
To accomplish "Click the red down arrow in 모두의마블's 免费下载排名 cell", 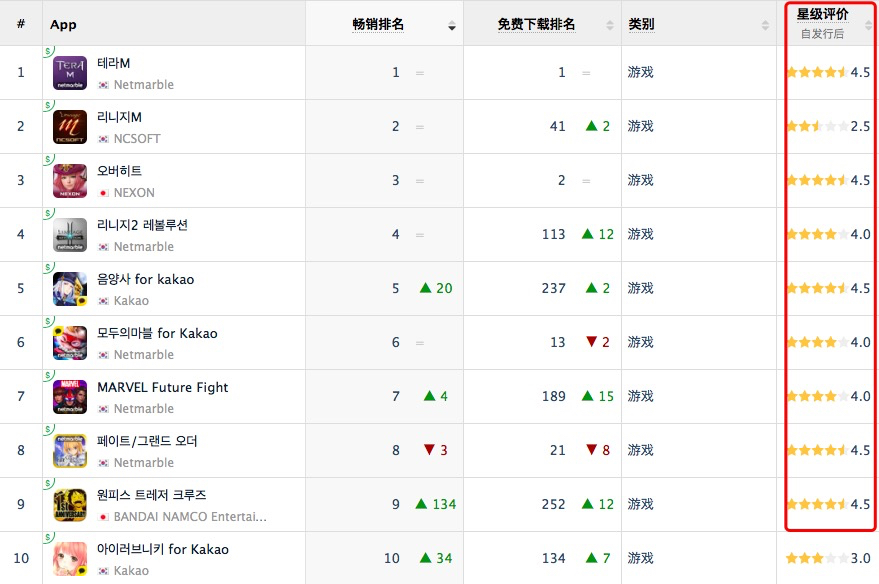I will click(x=591, y=341).
